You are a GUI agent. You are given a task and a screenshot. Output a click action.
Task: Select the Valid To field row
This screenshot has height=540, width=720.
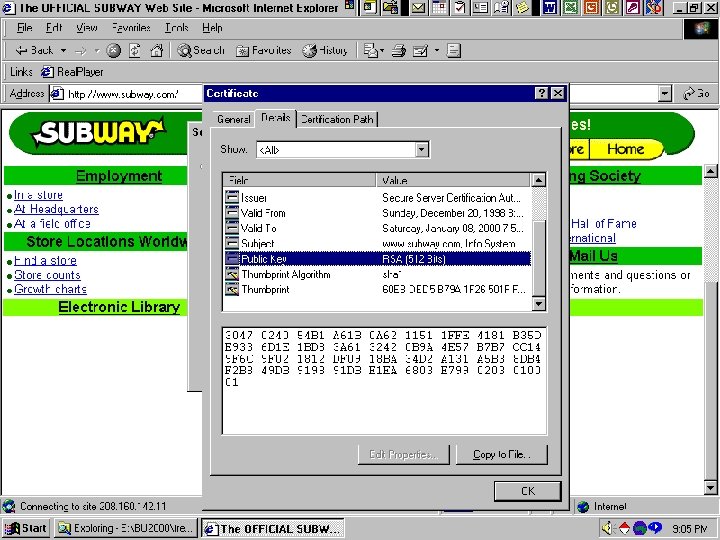coord(377,228)
